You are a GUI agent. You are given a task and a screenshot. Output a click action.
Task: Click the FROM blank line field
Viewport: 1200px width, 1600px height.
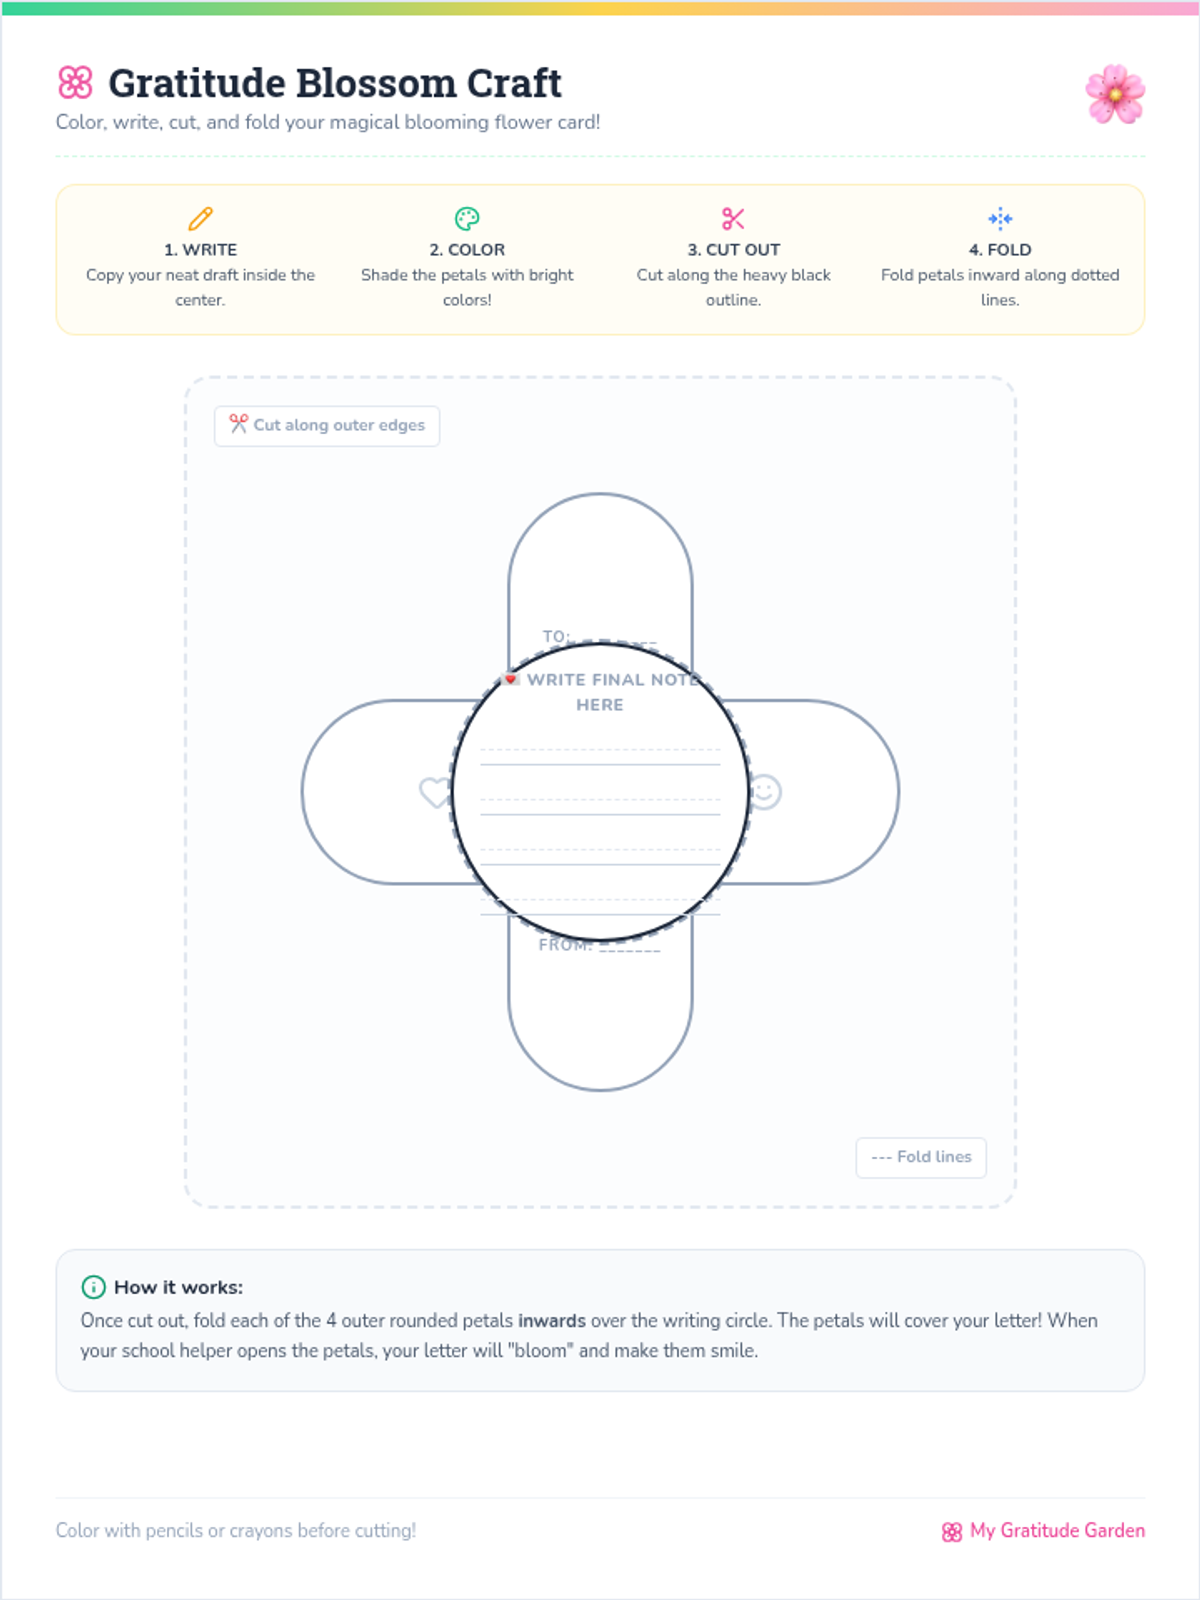click(x=630, y=946)
